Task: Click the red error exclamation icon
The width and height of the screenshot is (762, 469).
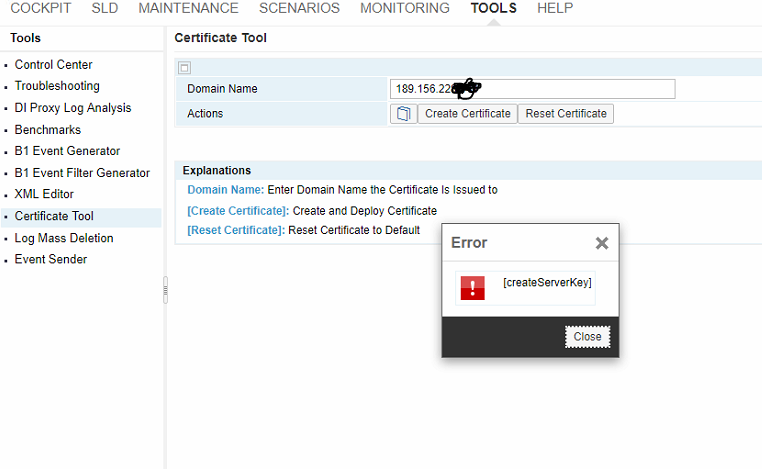Action: 472,288
